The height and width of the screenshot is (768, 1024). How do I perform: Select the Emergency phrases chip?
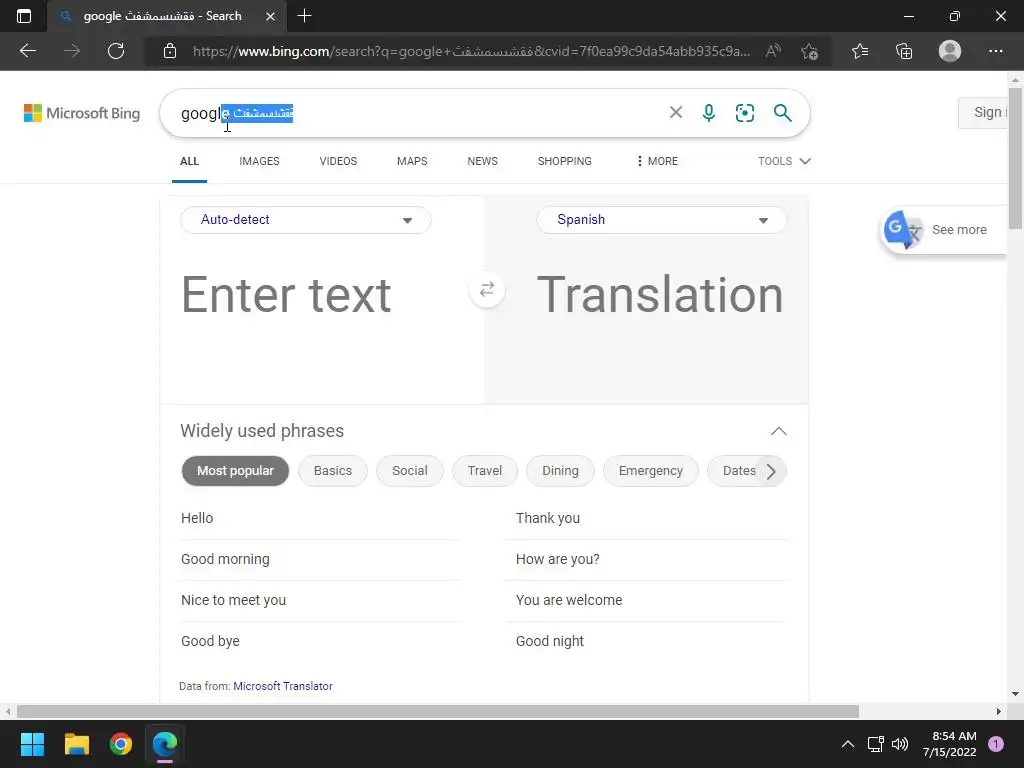pyautogui.click(x=650, y=471)
